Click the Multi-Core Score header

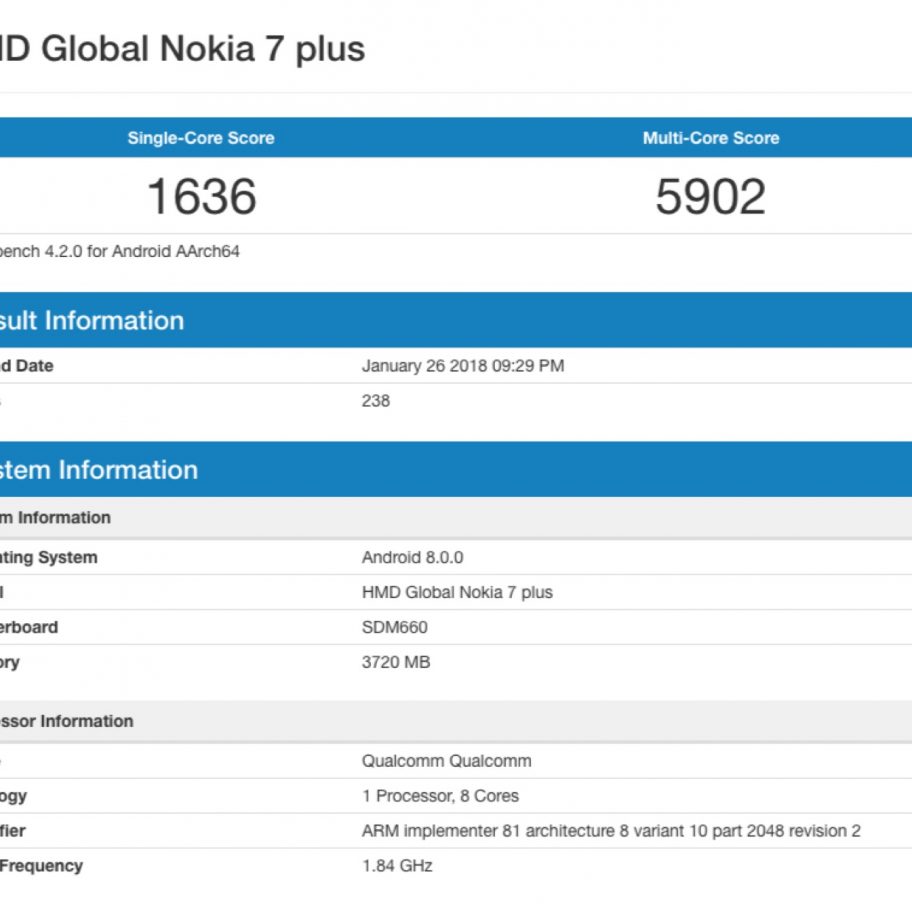point(710,138)
